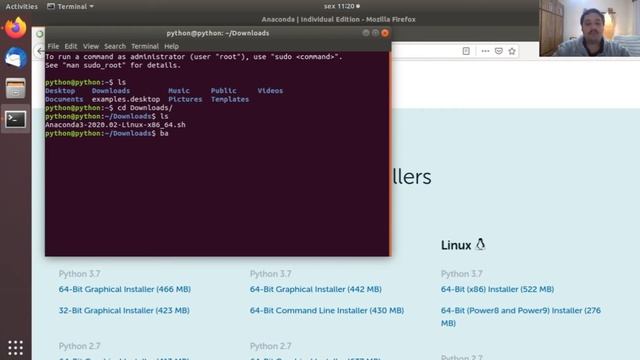Screen dimensions: 640x360
Task: Save page to Pocket icon
Action: coord(499,51)
